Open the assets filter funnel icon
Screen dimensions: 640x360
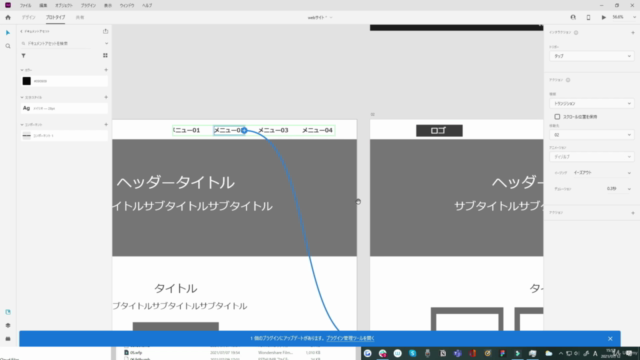pos(24,56)
